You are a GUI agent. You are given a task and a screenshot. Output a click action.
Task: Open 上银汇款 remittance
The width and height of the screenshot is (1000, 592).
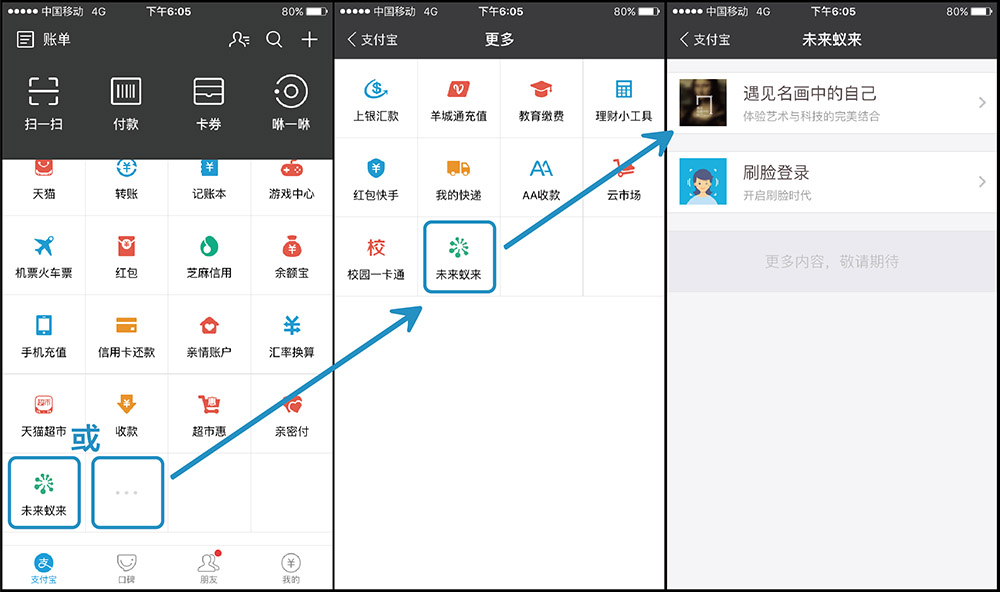[x=376, y=100]
